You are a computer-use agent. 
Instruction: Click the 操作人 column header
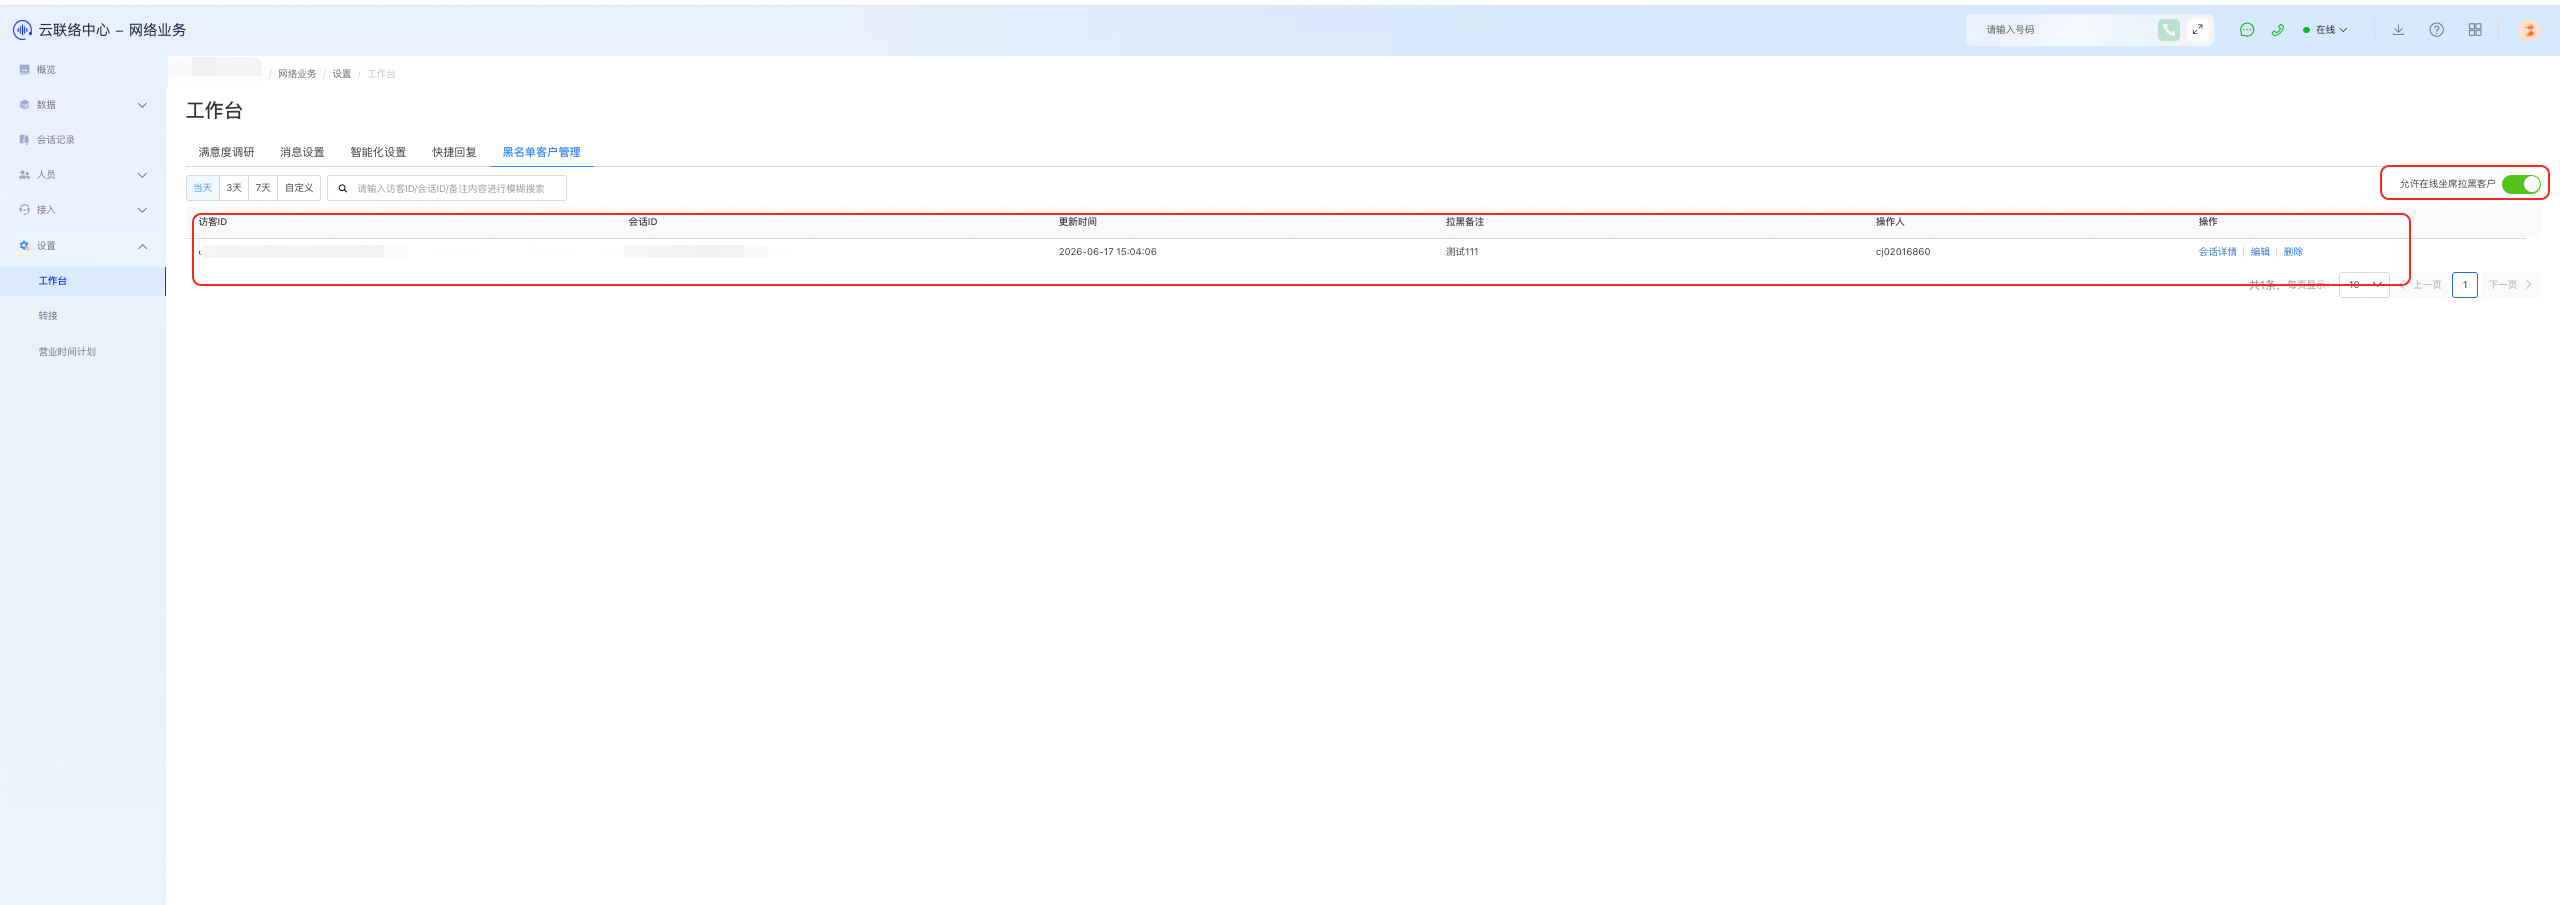tap(1890, 222)
